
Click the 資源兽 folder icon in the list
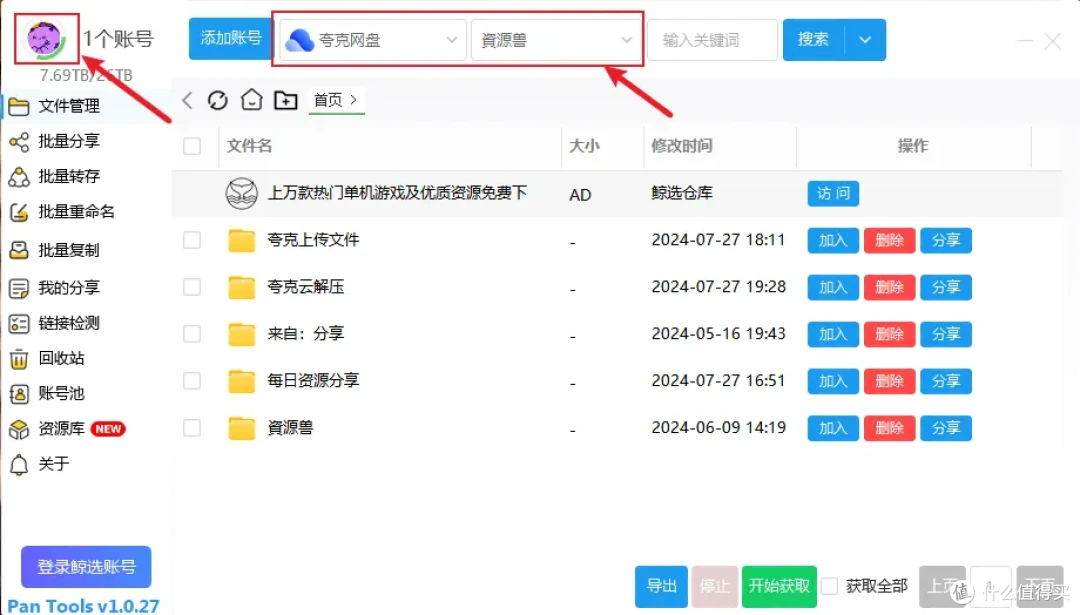(242, 428)
